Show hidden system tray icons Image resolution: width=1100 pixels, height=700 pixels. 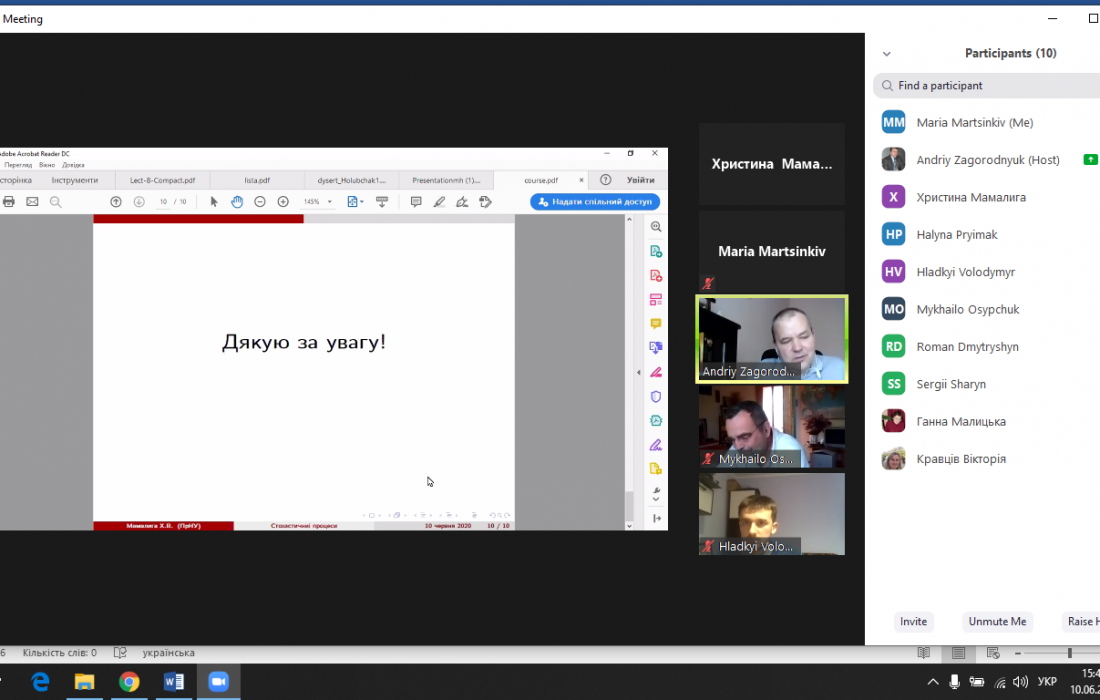click(933, 682)
